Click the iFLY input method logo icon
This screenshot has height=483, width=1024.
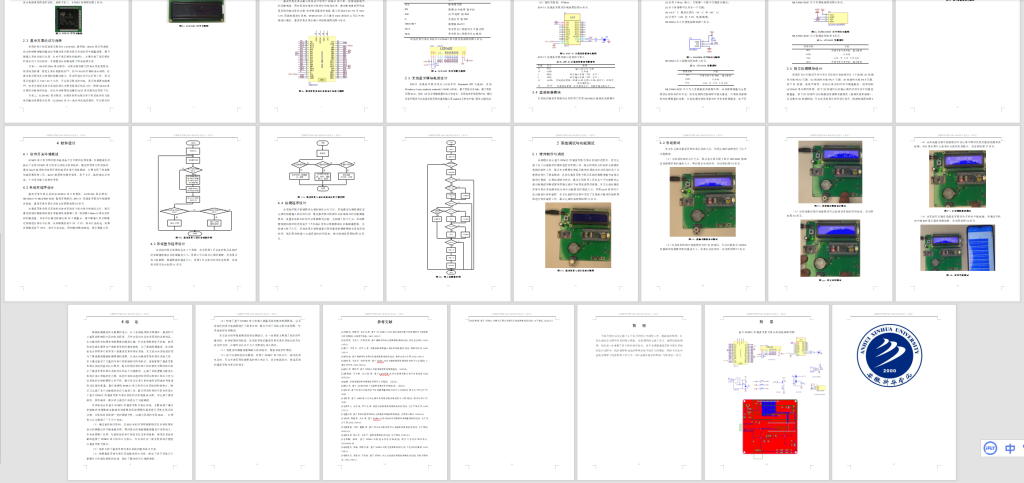tap(990, 448)
